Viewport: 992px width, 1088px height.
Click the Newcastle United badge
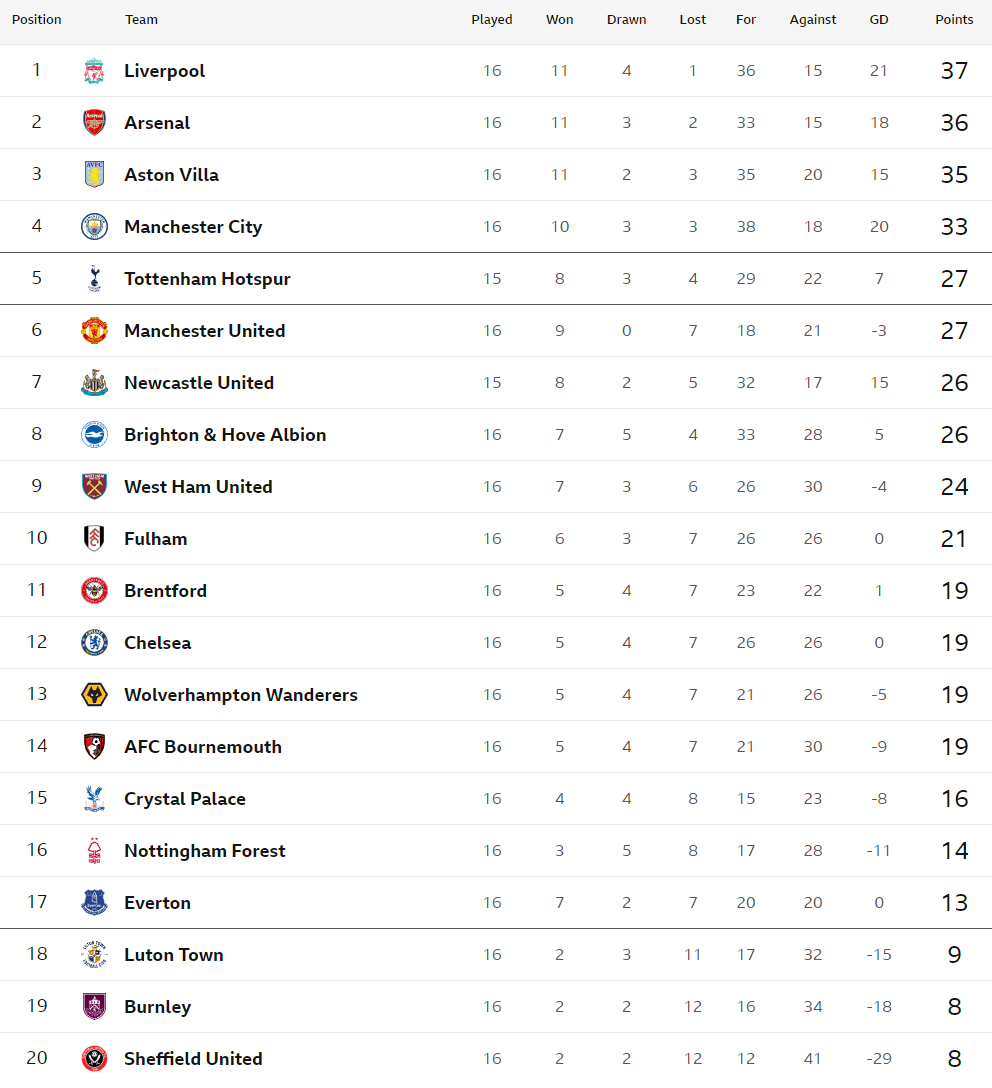pos(94,383)
